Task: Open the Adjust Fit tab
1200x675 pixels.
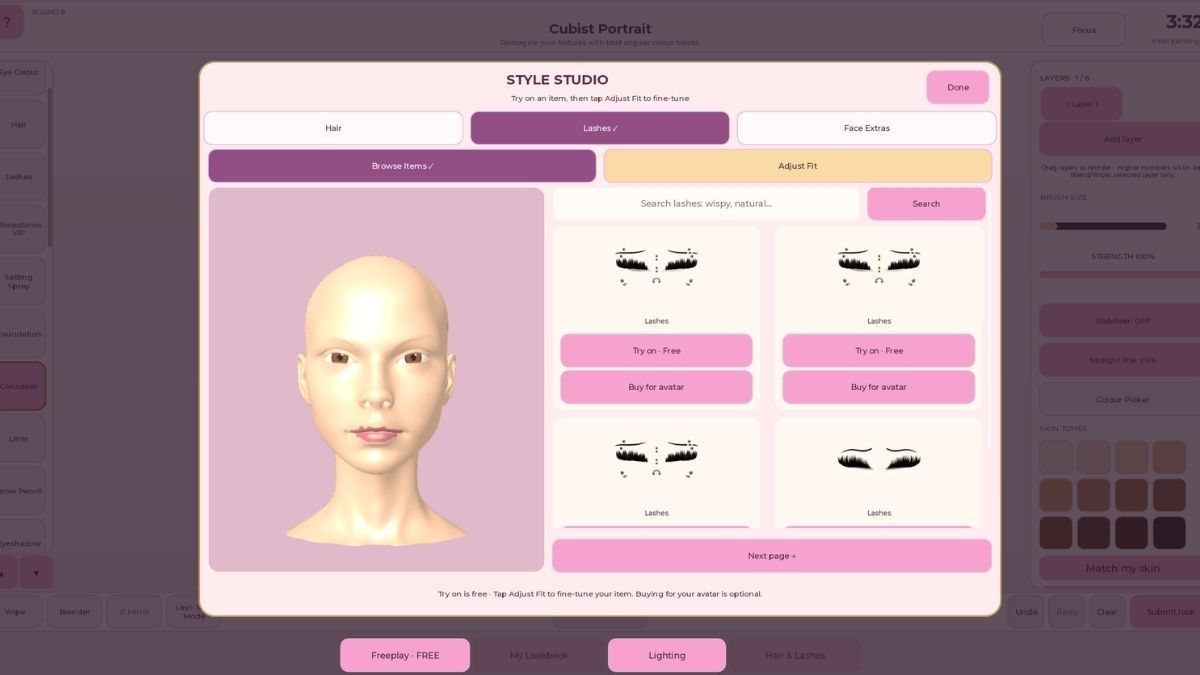Action: tap(797, 166)
